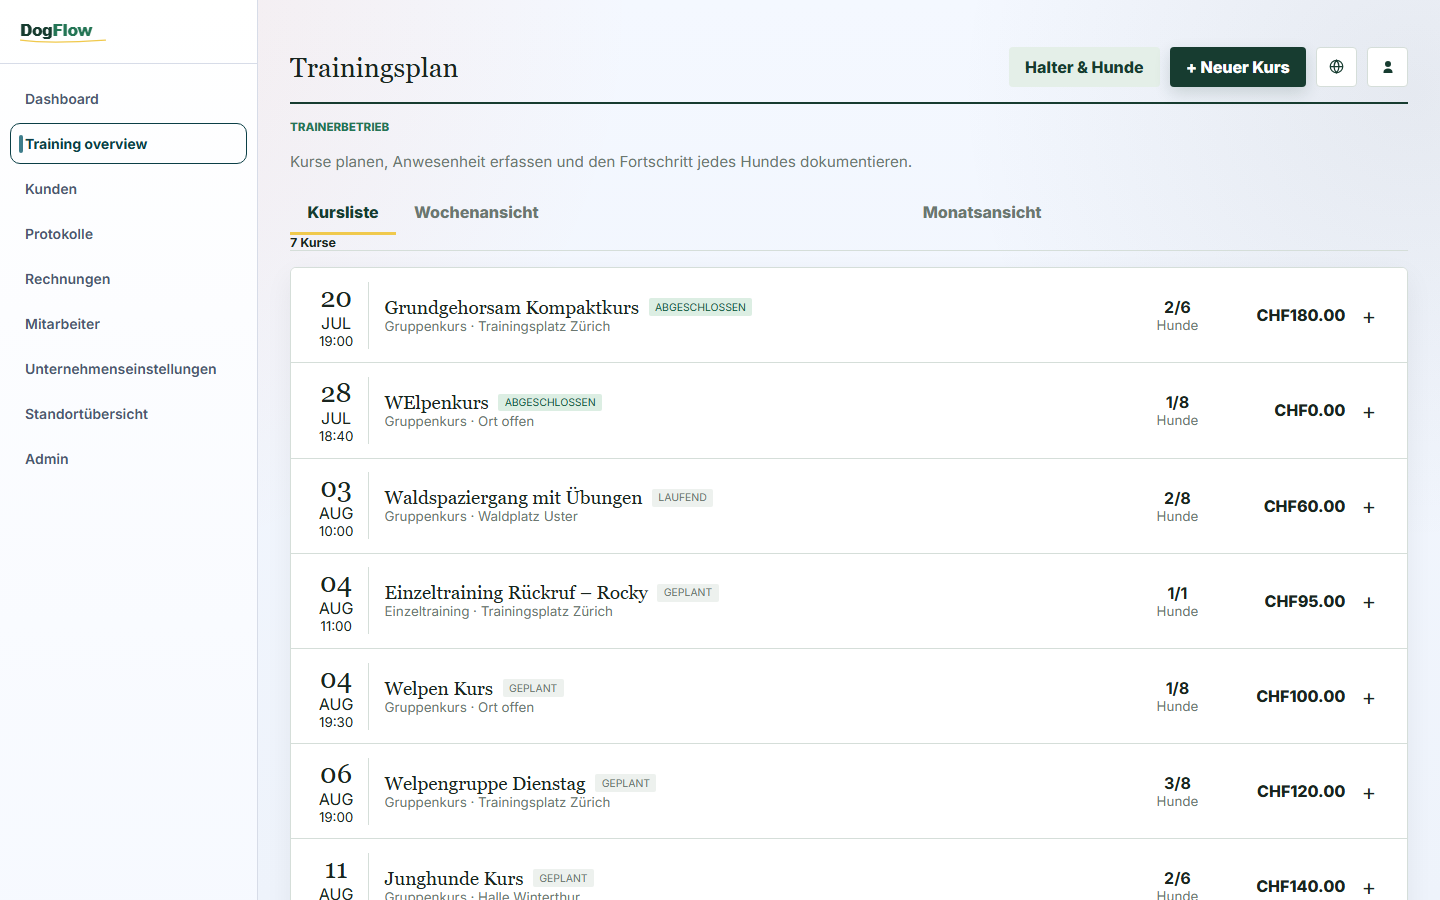The image size is (1440, 900).
Task: Click the 3/8 Hunde count
Action: 1177,791
